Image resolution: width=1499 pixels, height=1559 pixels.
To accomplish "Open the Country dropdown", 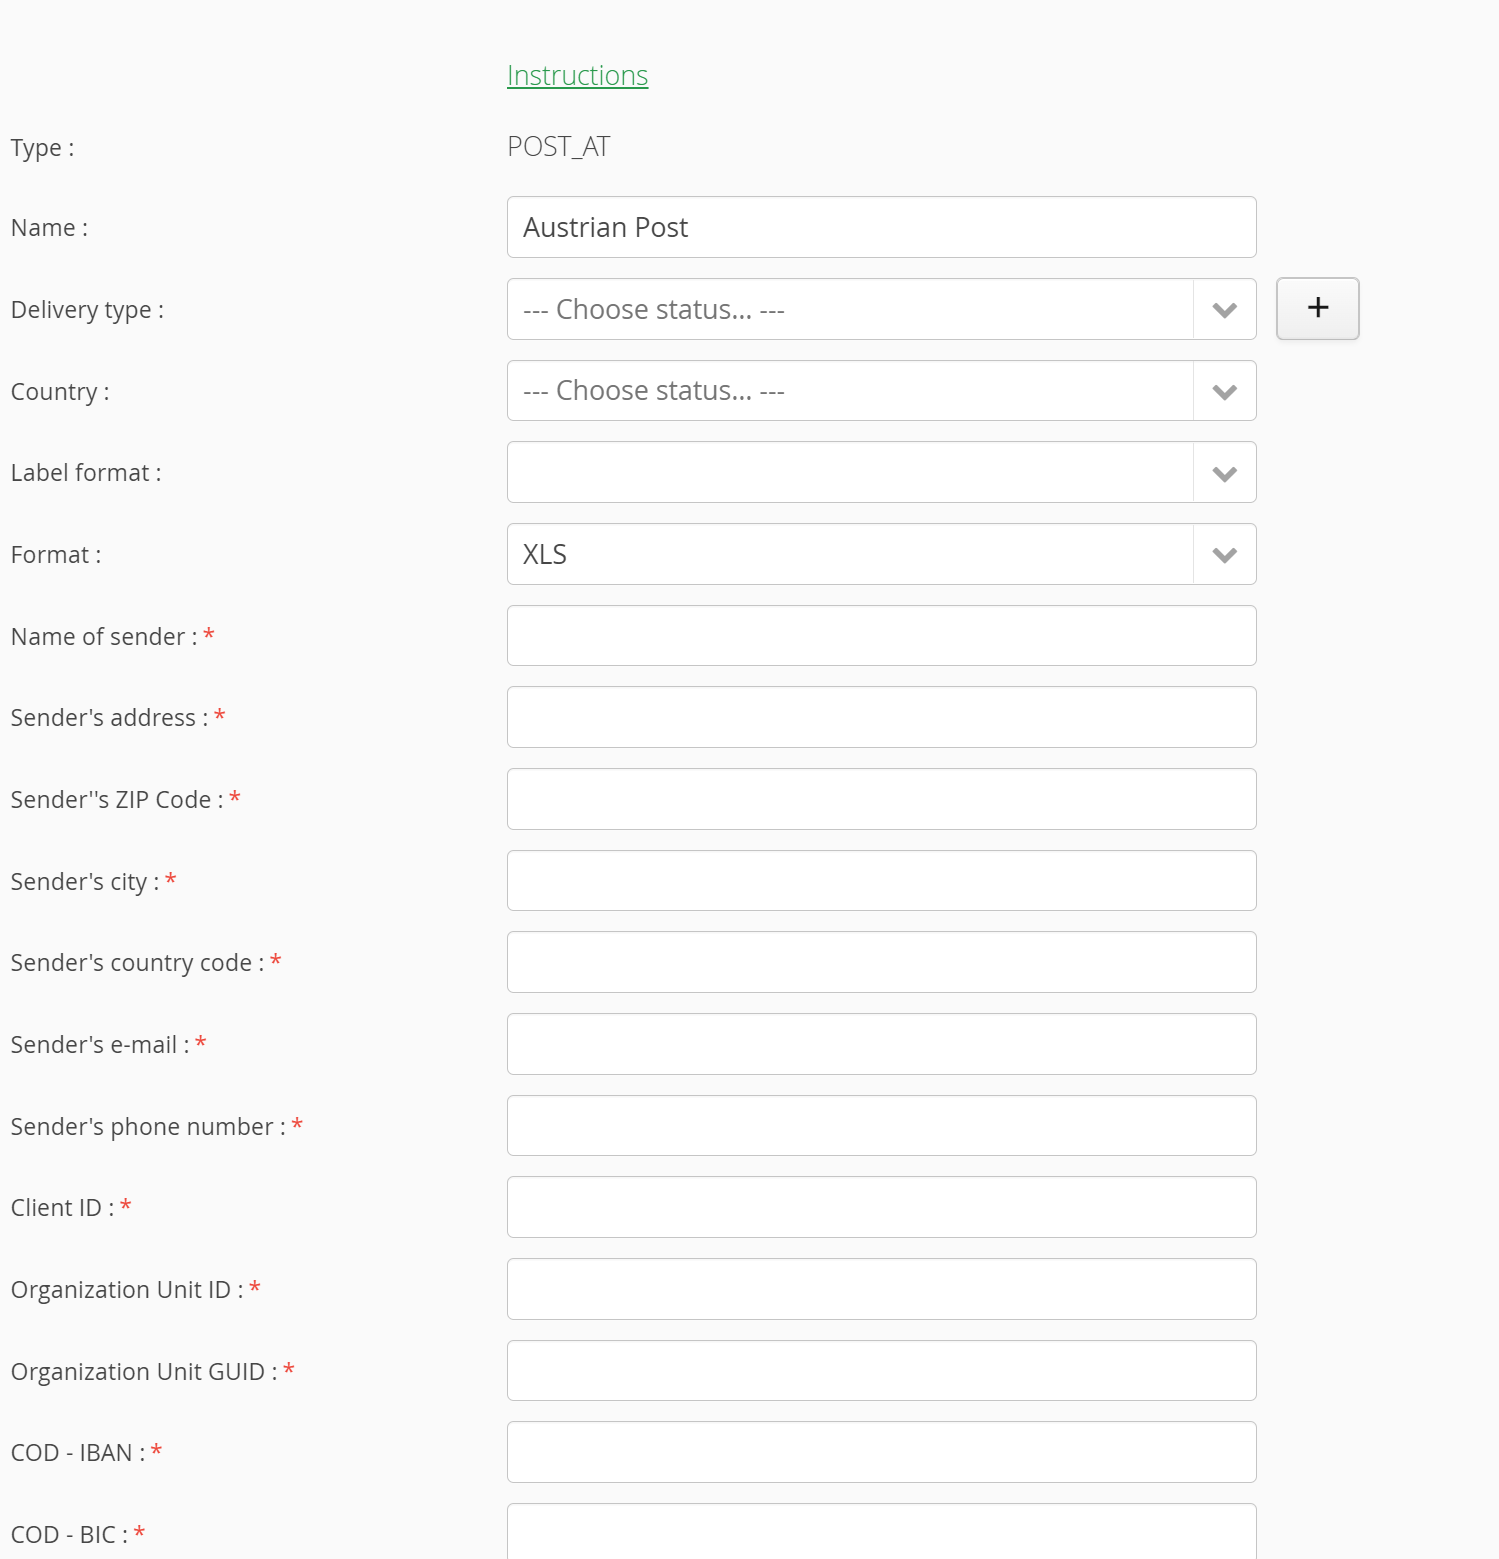I will (x=881, y=391).
